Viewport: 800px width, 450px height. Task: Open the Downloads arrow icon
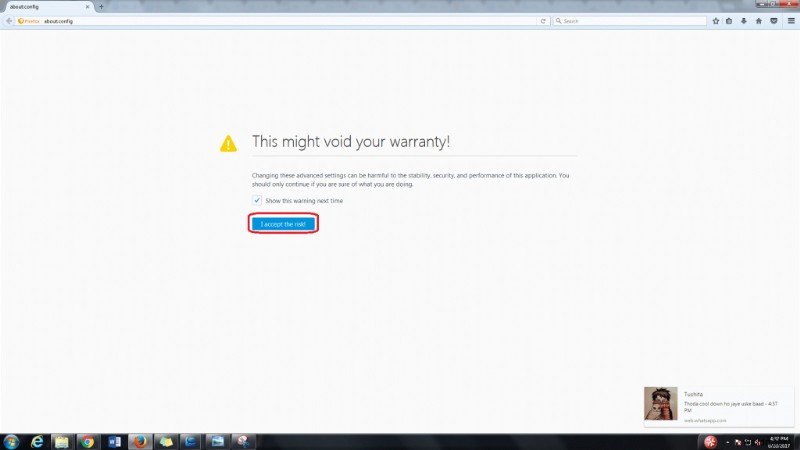744,21
